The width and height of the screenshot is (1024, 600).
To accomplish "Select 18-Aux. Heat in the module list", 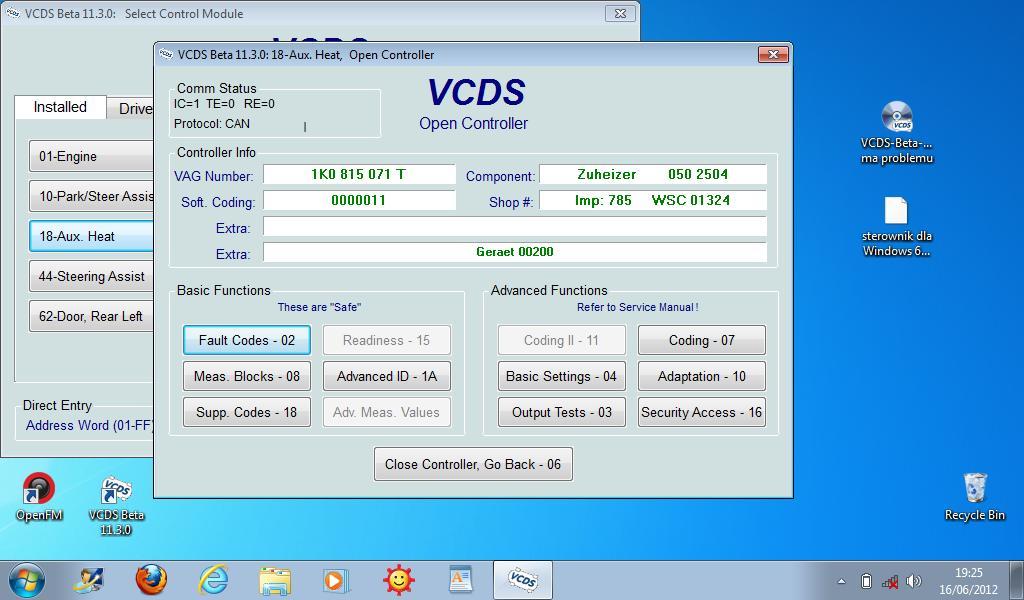I will 91,236.
